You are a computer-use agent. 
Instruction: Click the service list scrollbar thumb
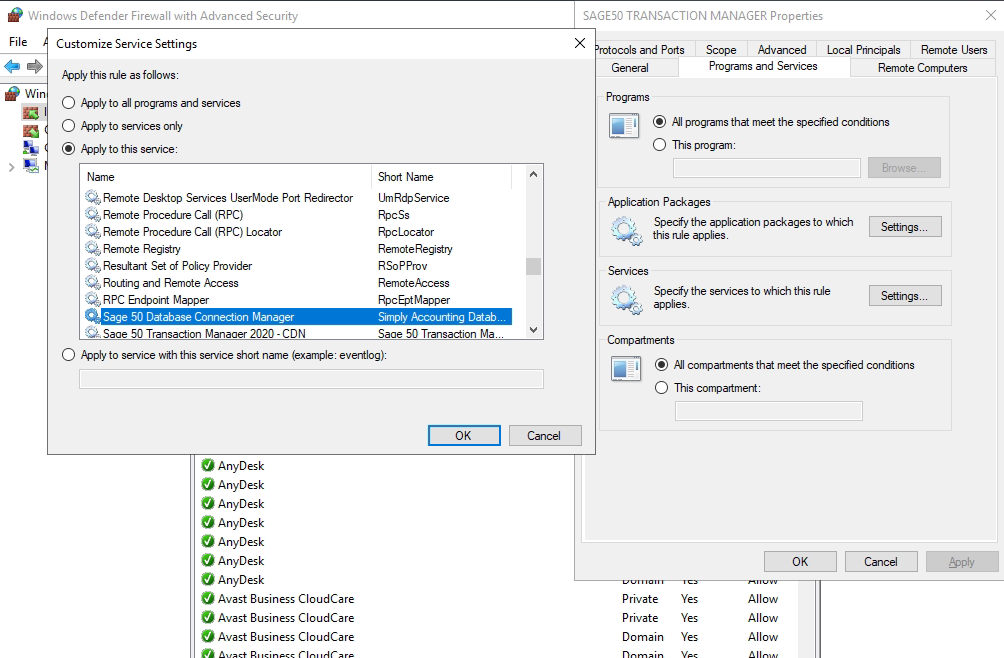click(x=533, y=266)
